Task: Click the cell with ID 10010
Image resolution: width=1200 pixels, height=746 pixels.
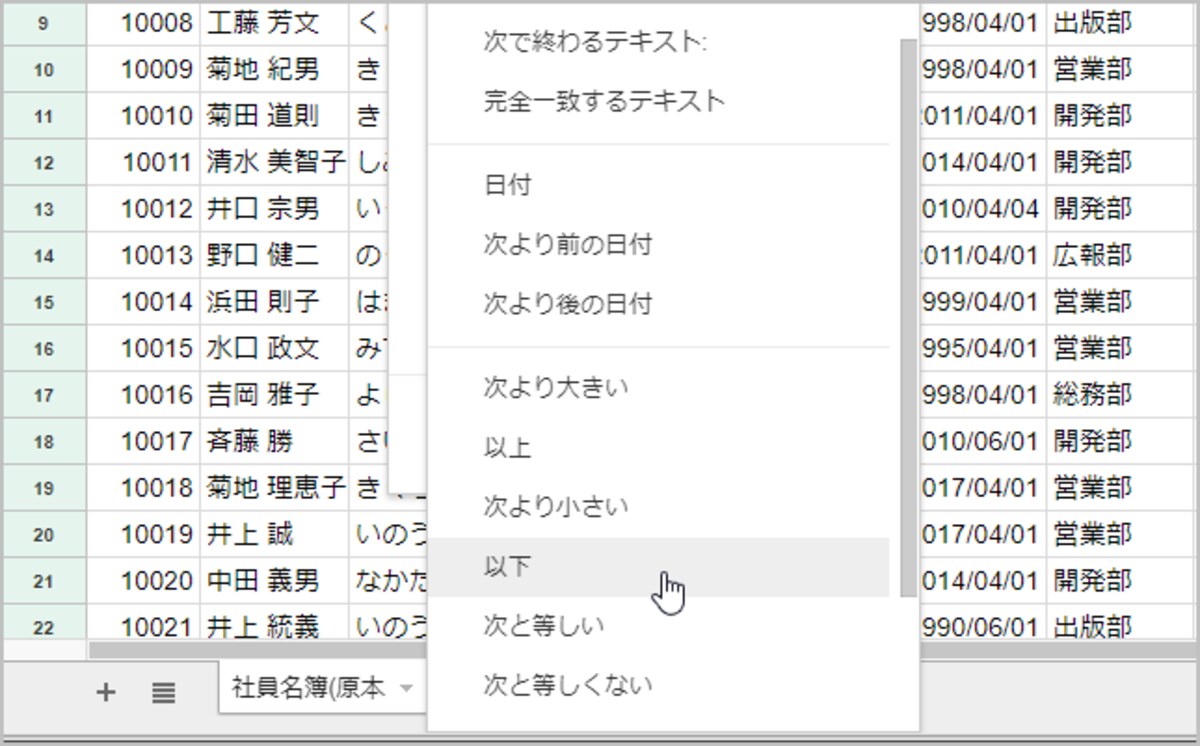Action: tap(143, 116)
